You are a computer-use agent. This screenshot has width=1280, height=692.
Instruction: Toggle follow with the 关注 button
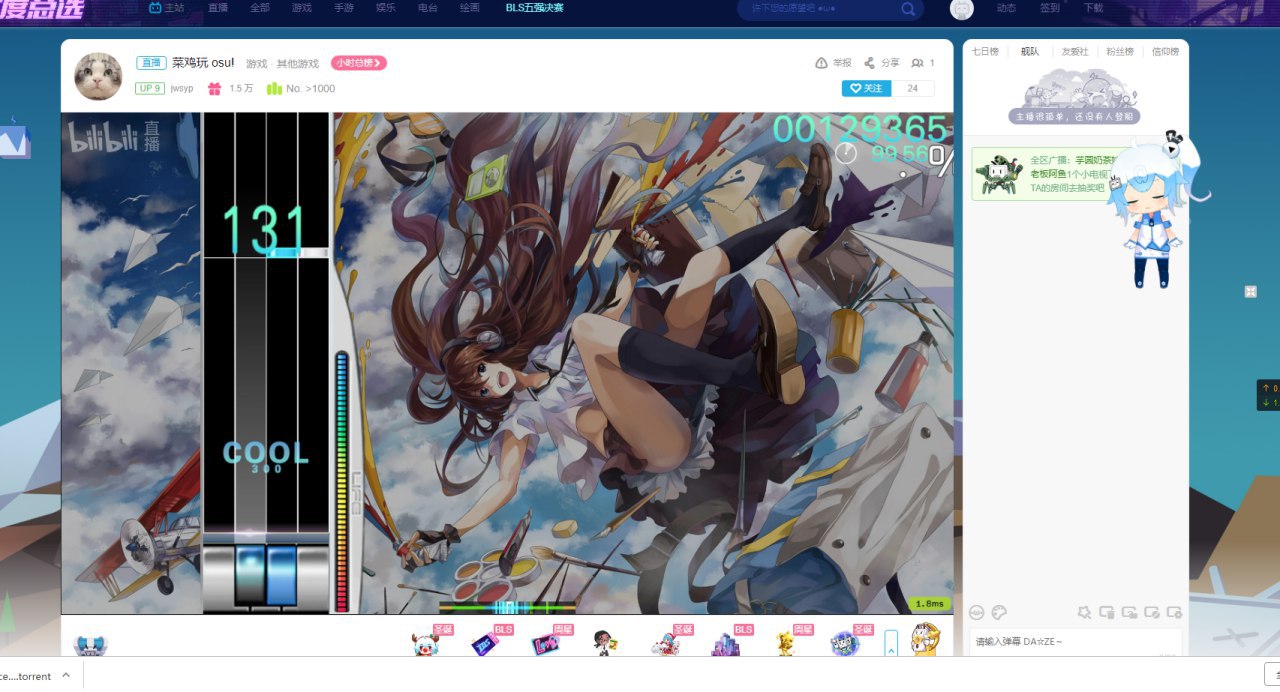pyautogui.click(x=866, y=88)
